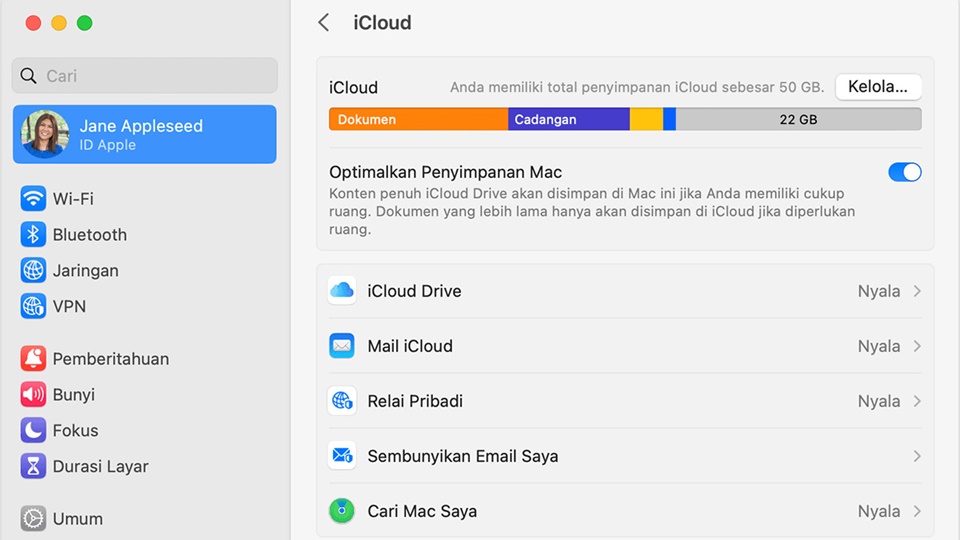960x540 pixels.
Task: Select Bunyi label in the sidebar
Action: [73, 395]
